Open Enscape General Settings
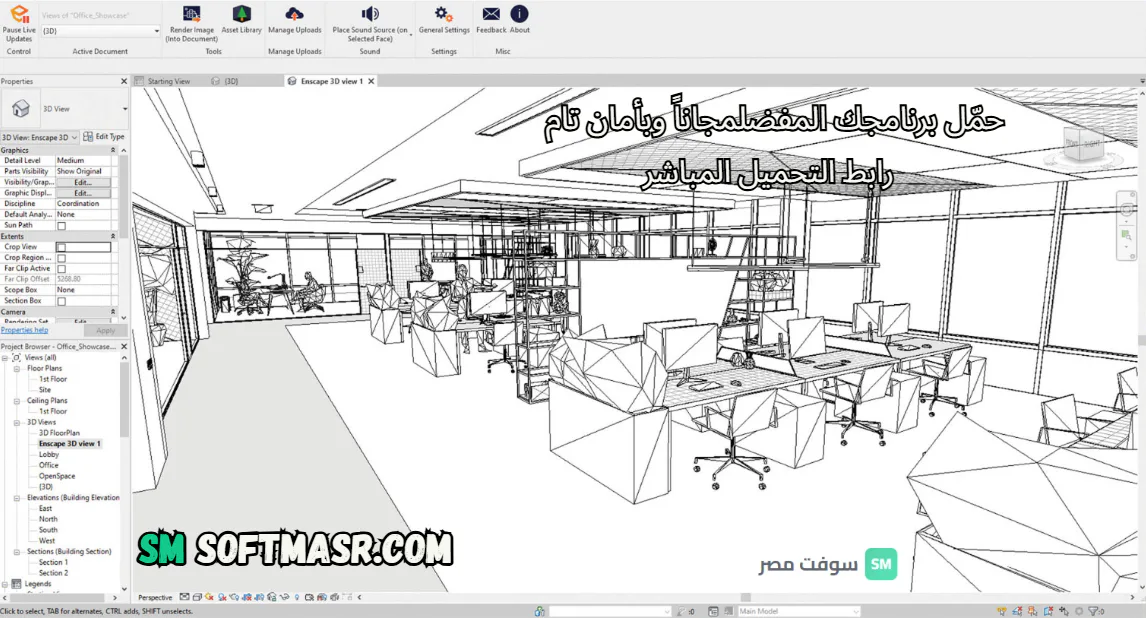Image resolution: width=1146 pixels, height=618 pixels. 444,20
